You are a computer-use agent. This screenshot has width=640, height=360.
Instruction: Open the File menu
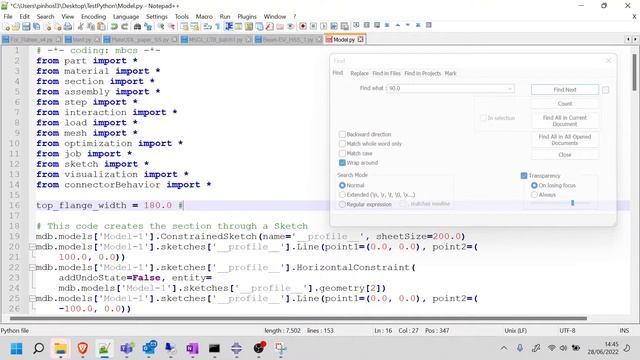[8, 16]
